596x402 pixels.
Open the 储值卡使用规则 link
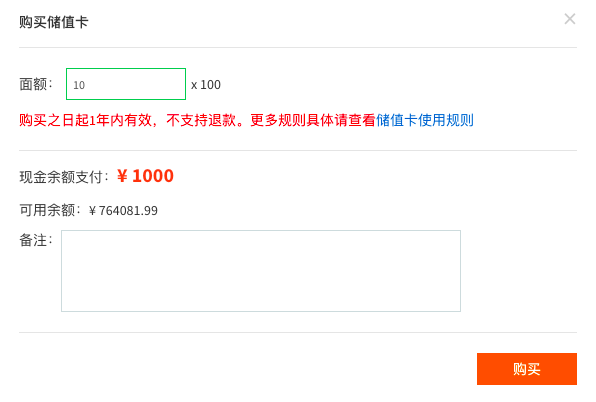(x=425, y=120)
